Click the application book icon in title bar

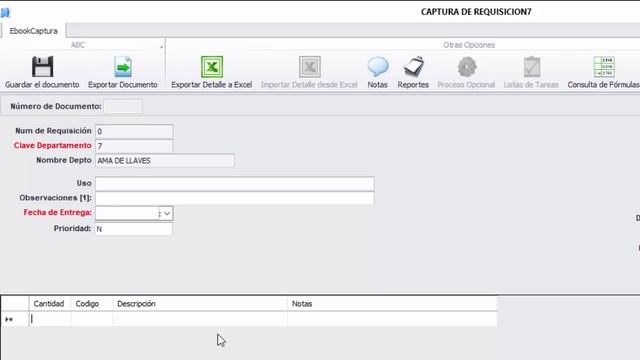point(5,13)
